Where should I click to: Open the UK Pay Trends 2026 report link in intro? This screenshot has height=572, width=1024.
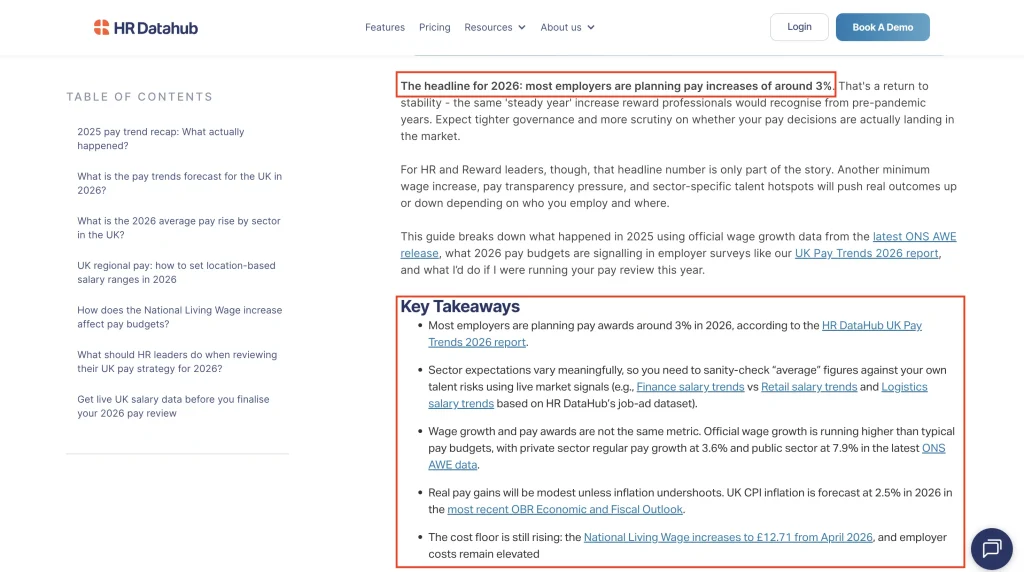866,253
